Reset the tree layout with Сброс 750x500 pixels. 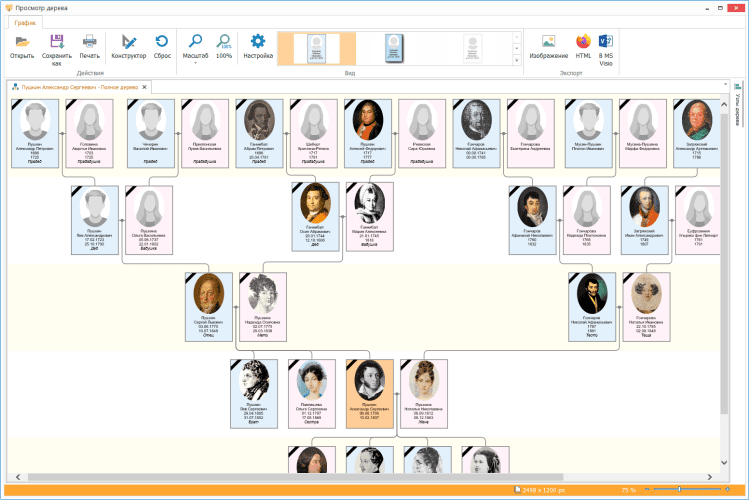point(162,47)
